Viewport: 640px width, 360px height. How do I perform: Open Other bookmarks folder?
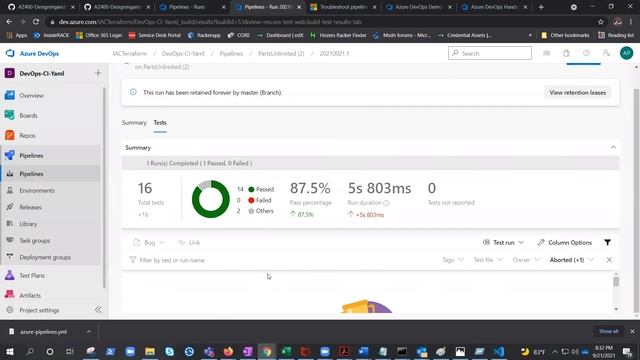click(565, 36)
